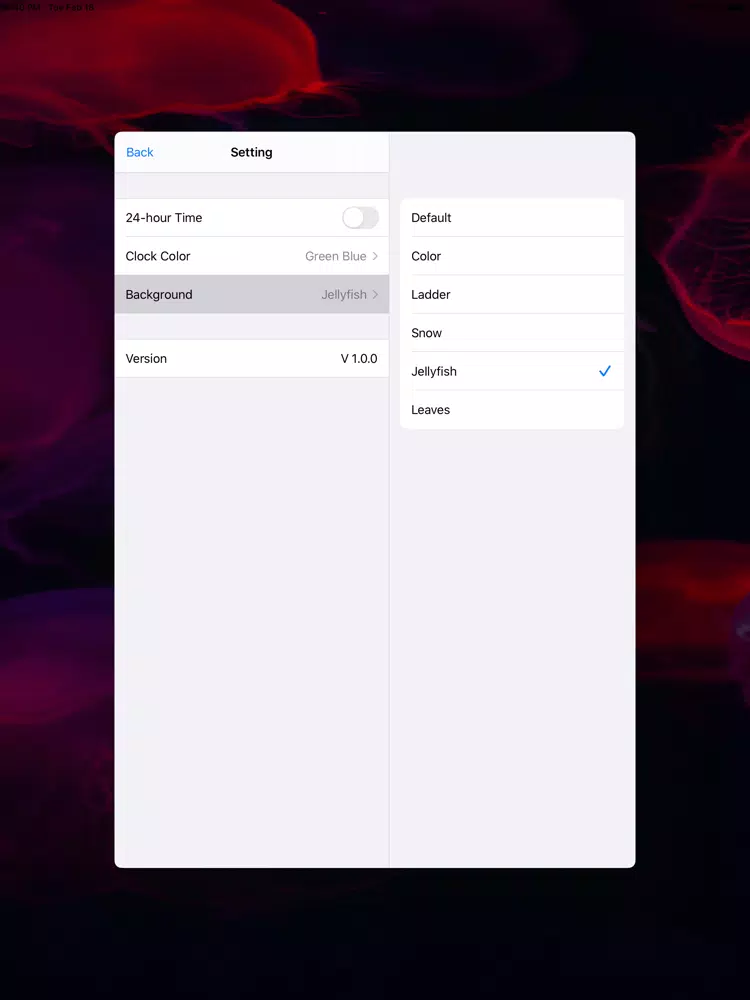Image resolution: width=750 pixels, height=1000 pixels.
Task: Choose the Color background option
Action: (x=511, y=256)
